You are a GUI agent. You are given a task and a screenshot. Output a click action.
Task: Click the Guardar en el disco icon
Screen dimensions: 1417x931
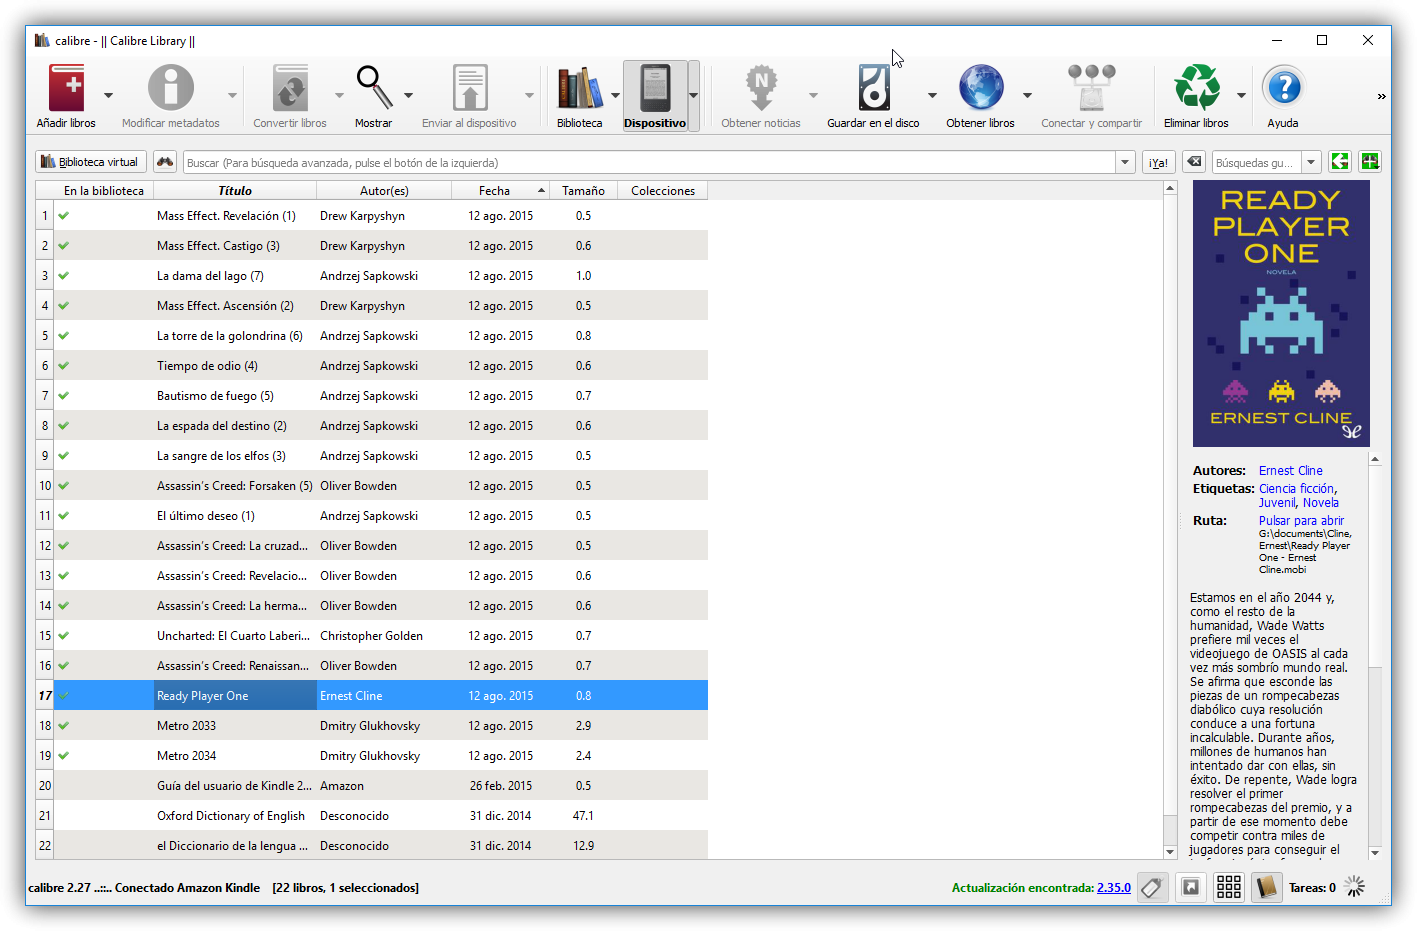873,88
